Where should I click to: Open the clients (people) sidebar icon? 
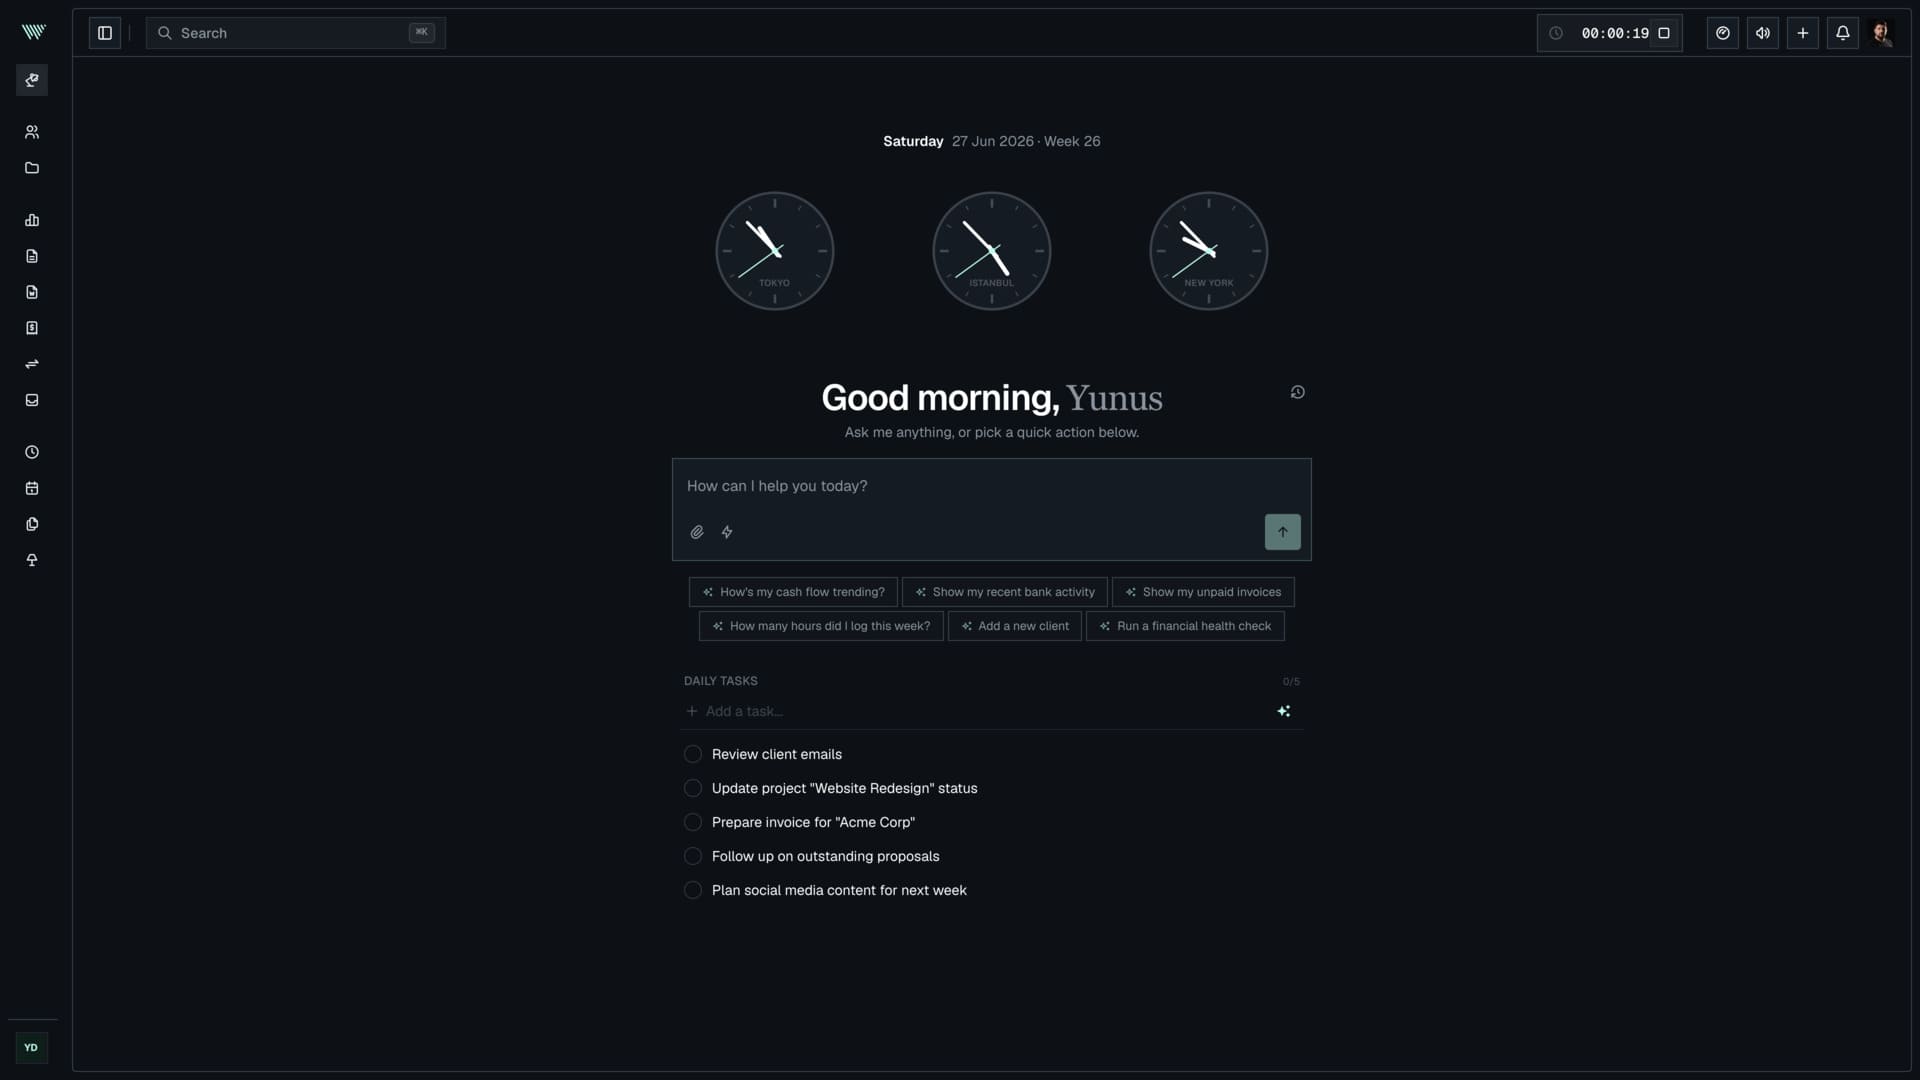tap(32, 132)
